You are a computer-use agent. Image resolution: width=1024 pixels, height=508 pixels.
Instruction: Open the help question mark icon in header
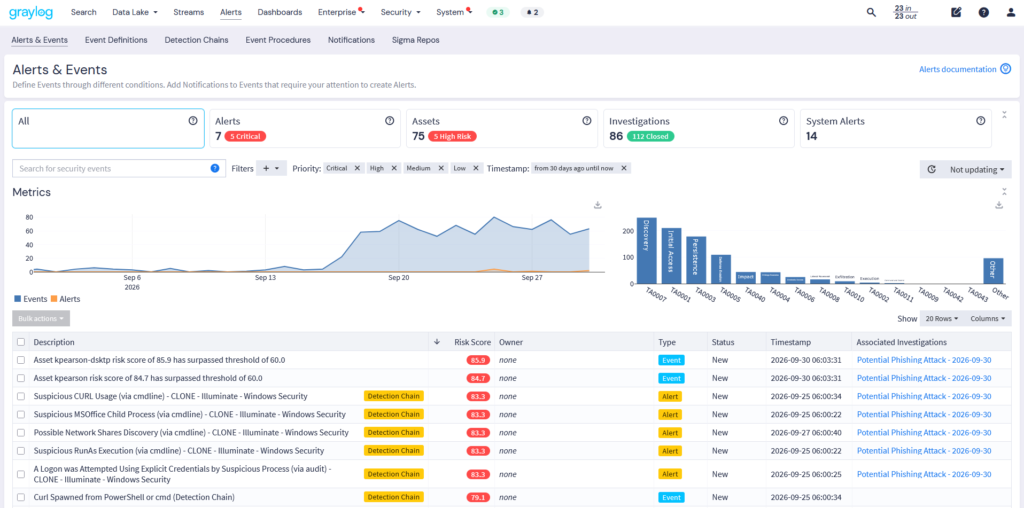coord(984,12)
